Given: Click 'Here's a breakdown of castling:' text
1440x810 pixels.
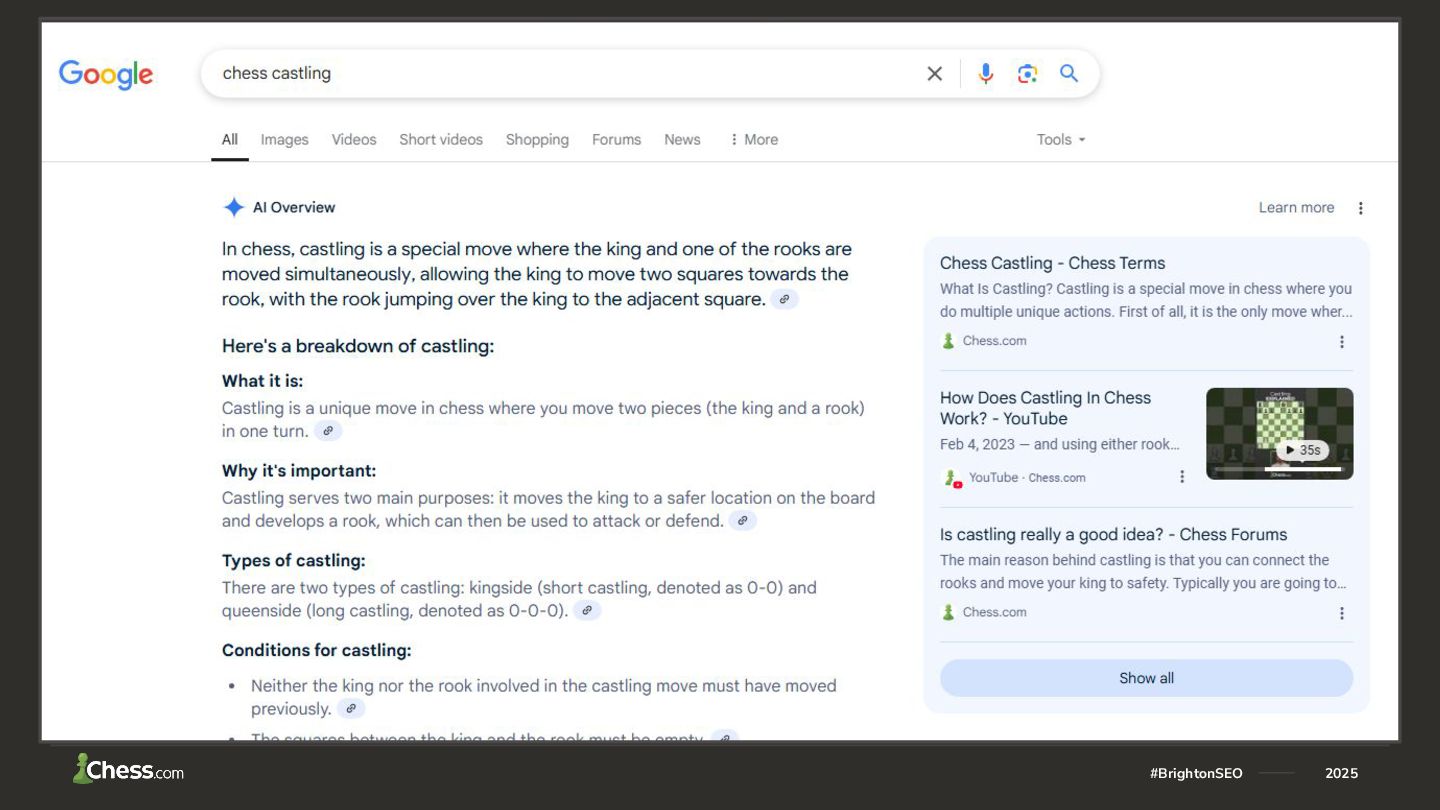Looking at the screenshot, I should 358,346.
